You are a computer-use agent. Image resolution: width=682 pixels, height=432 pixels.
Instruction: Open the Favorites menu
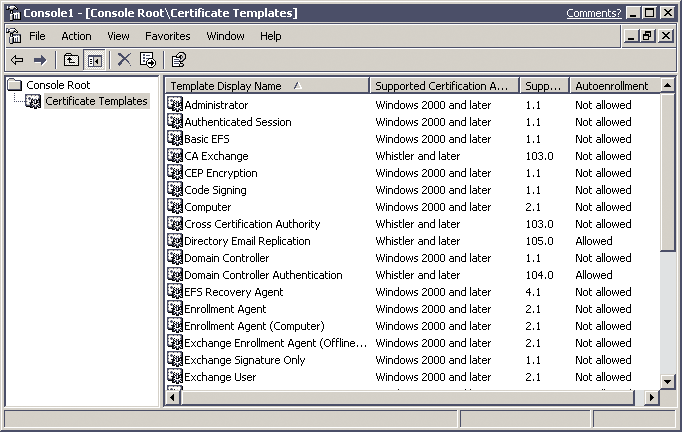tap(167, 36)
